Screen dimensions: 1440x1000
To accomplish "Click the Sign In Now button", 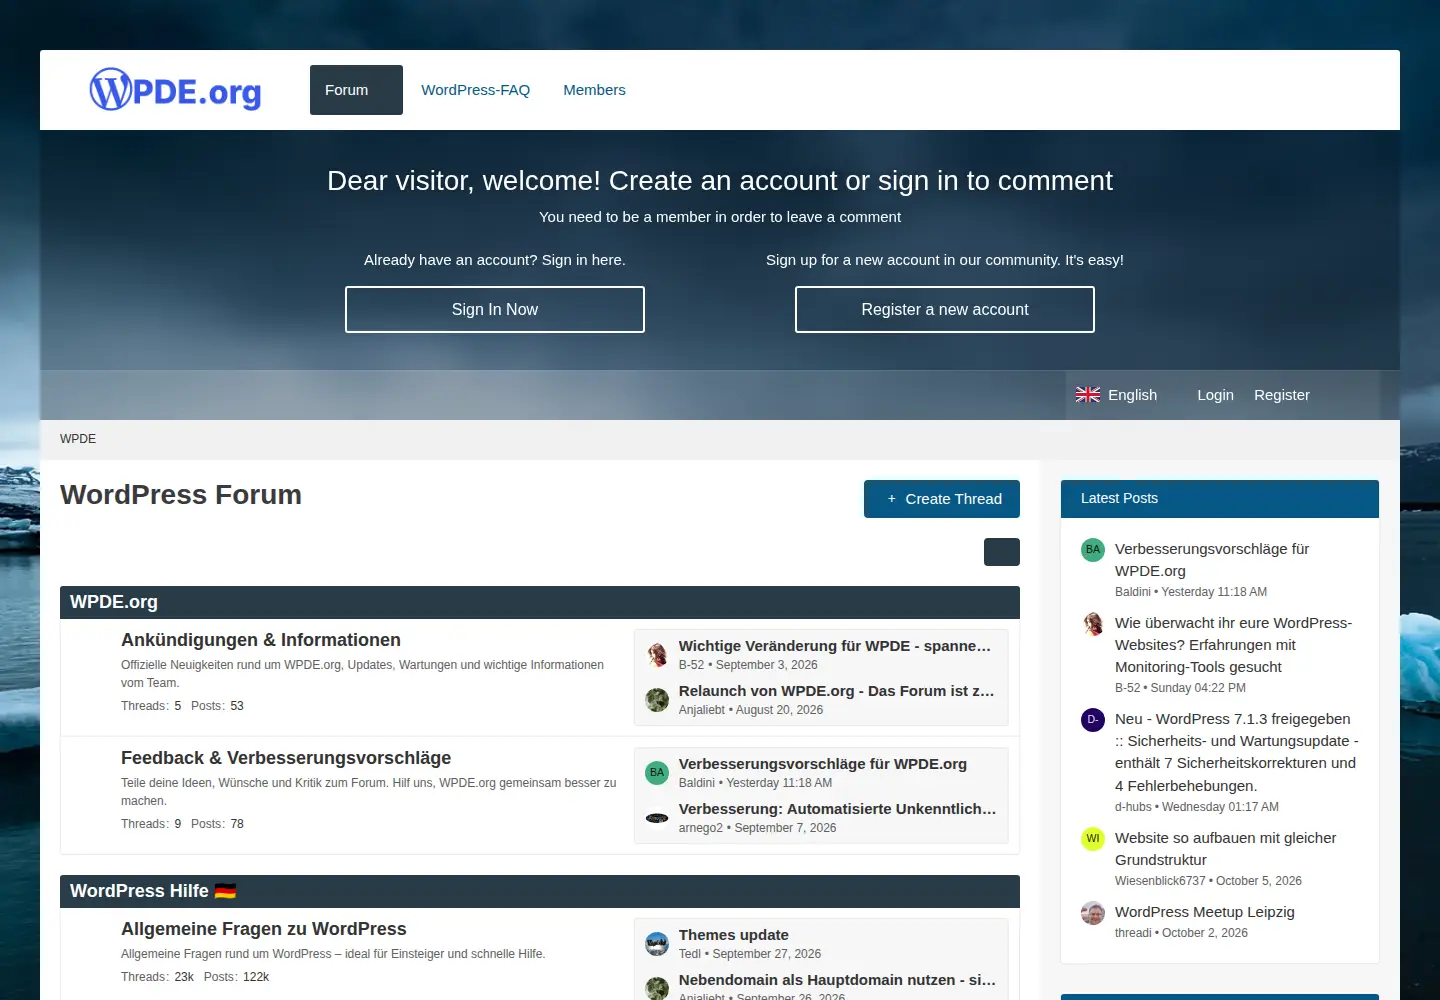I will coord(495,310).
